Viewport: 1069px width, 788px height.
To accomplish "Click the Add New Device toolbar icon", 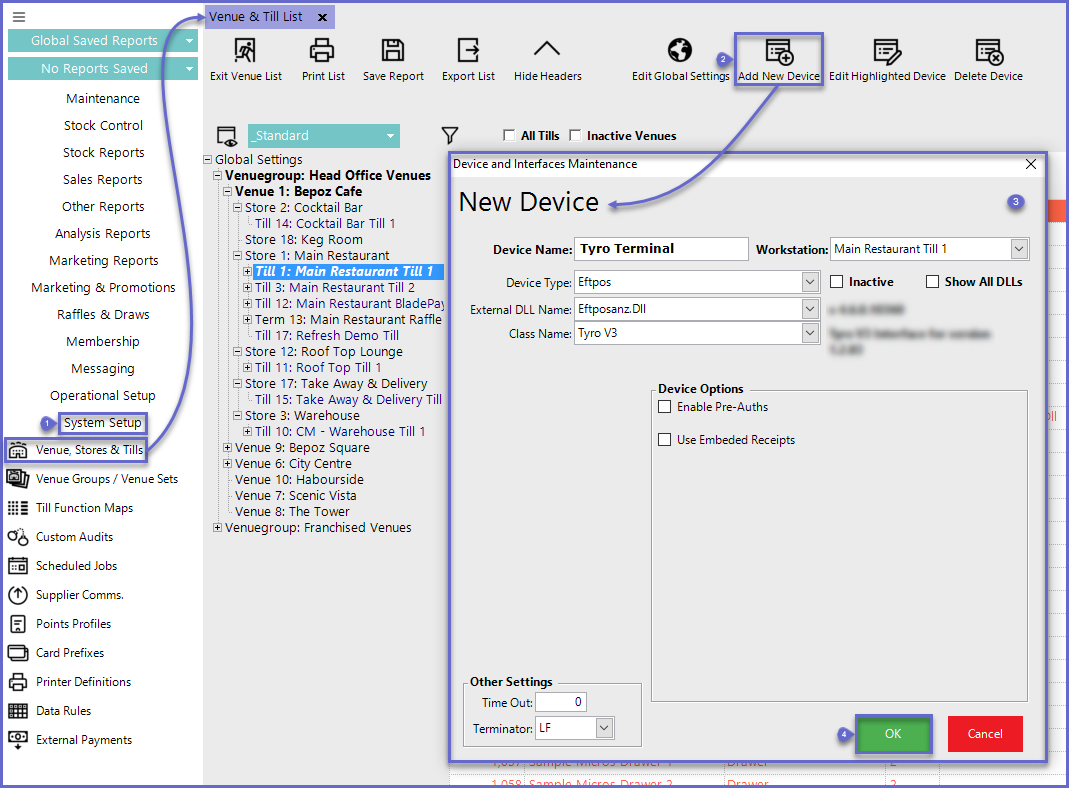I will pyautogui.click(x=778, y=51).
